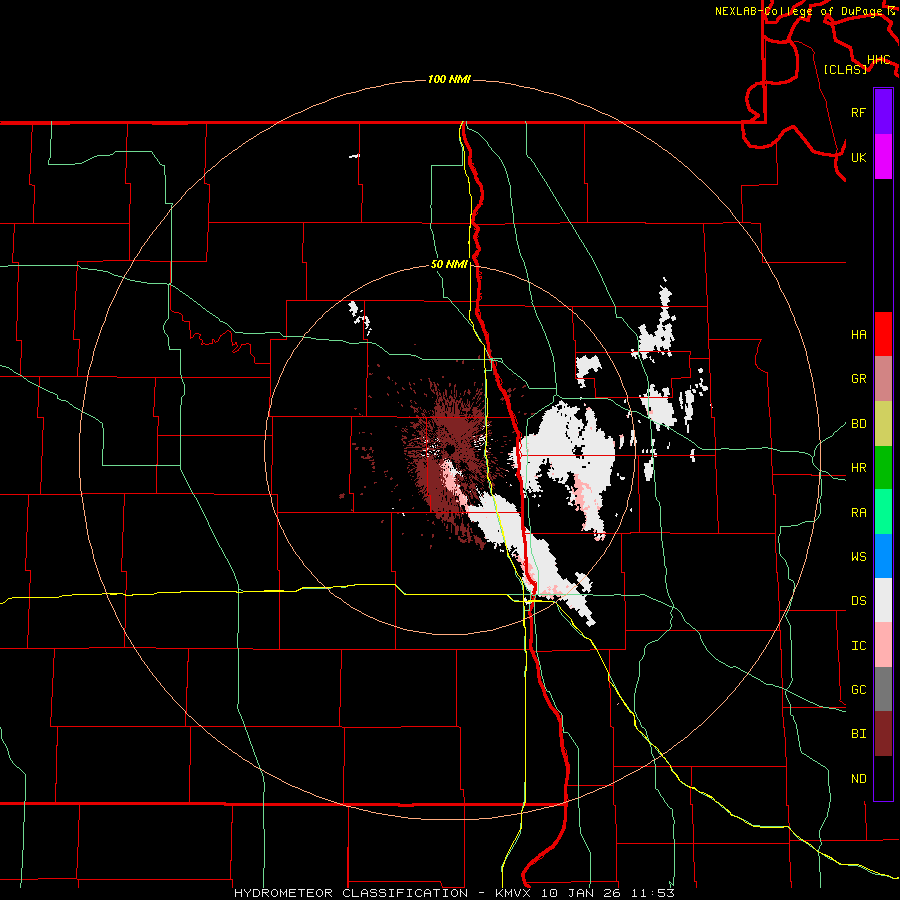Select the BD yellow legend block

[x=883, y=423]
